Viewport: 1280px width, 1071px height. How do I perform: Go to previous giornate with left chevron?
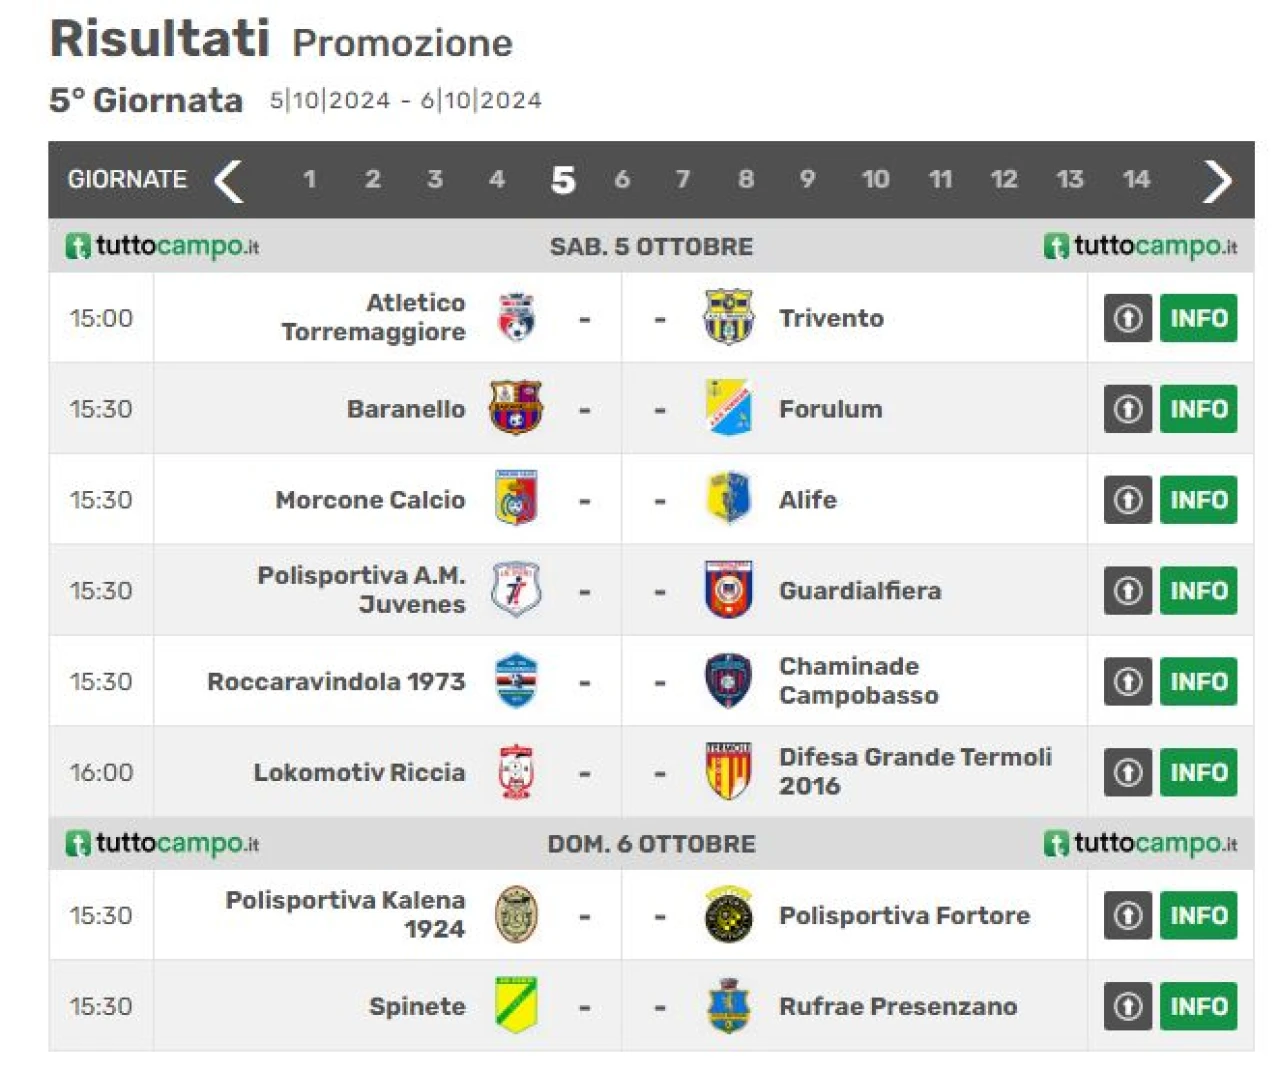point(229,181)
